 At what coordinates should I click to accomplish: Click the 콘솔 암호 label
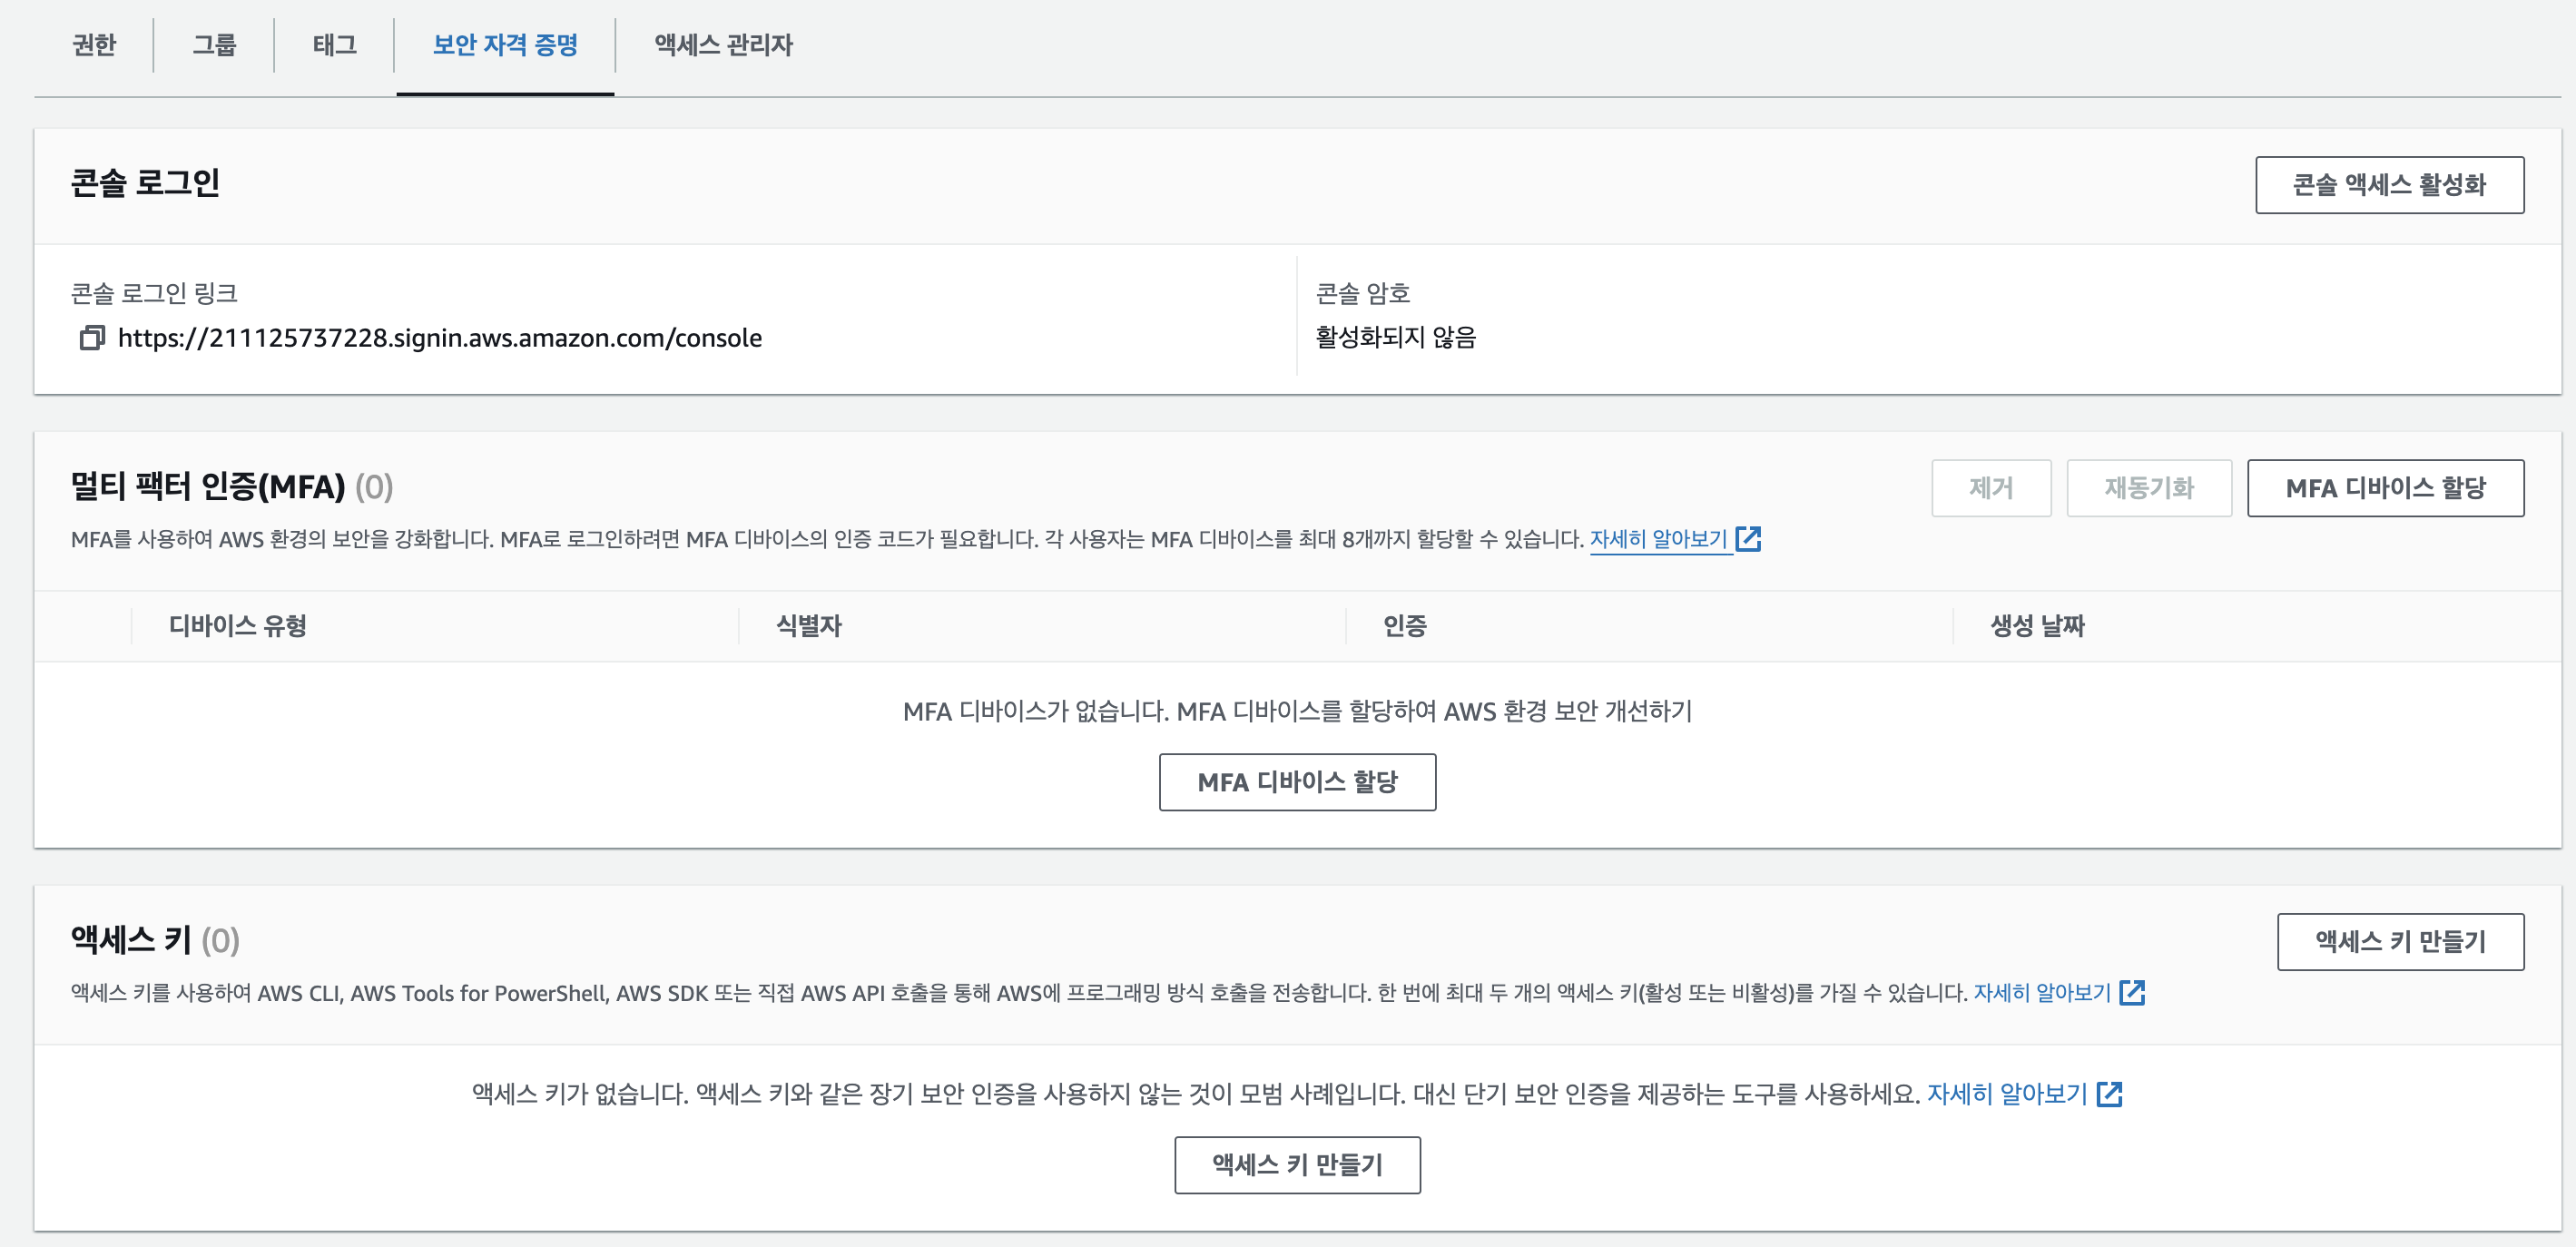coord(1362,293)
